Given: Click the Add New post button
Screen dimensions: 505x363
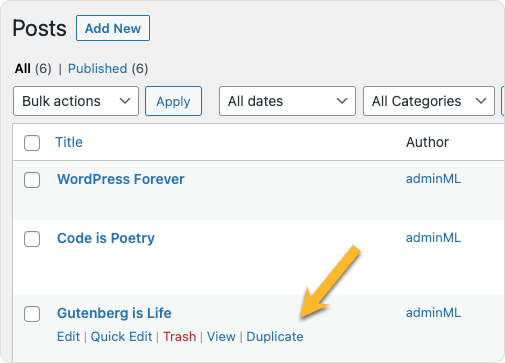Looking at the screenshot, I should (x=113, y=28).
